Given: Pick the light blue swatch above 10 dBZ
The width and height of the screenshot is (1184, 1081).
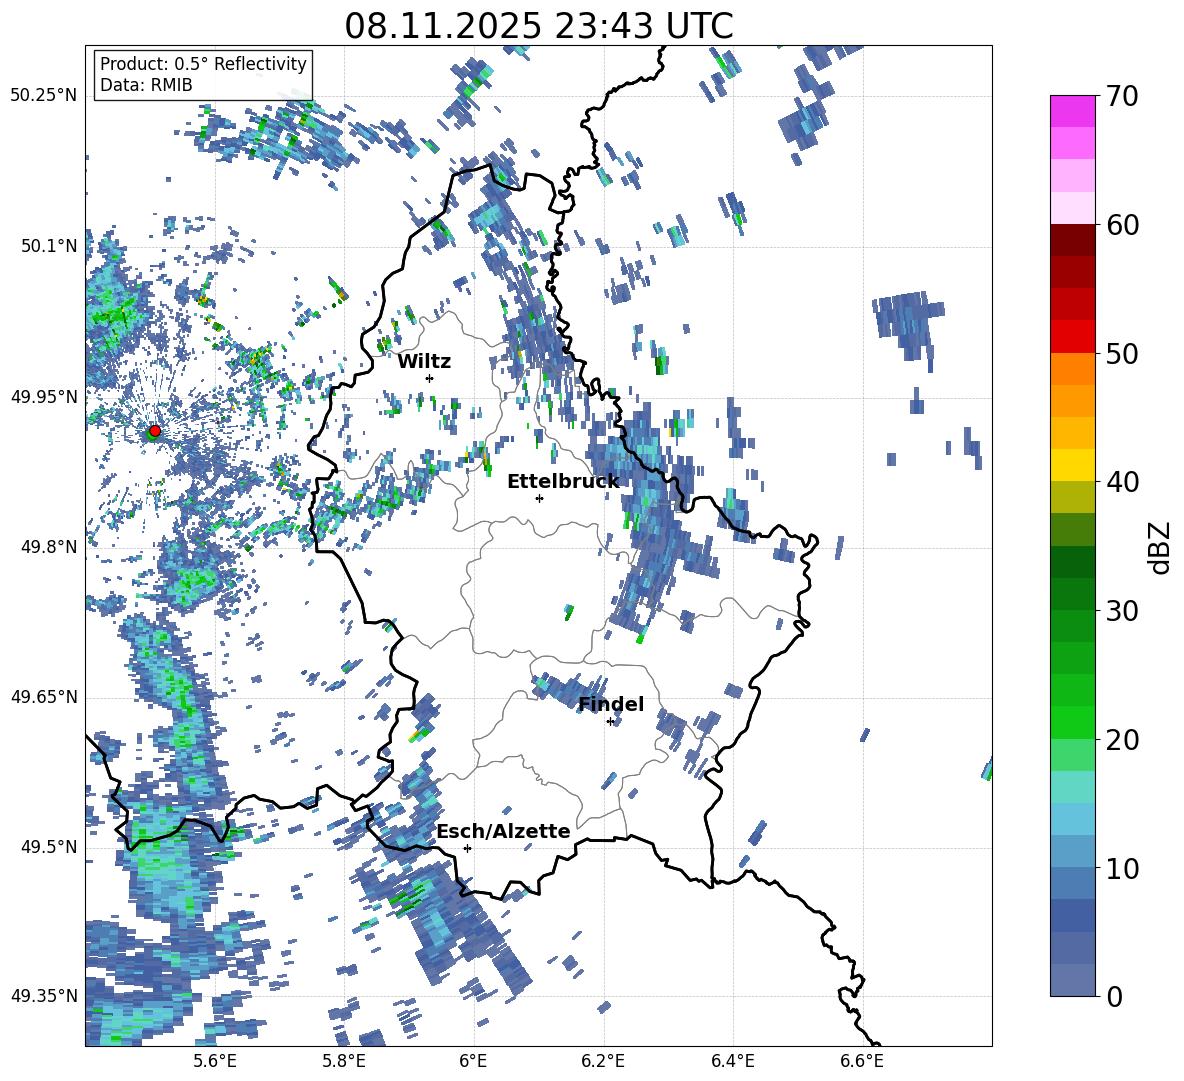Looking at the screenshot, I should [x=1072, y=851].
